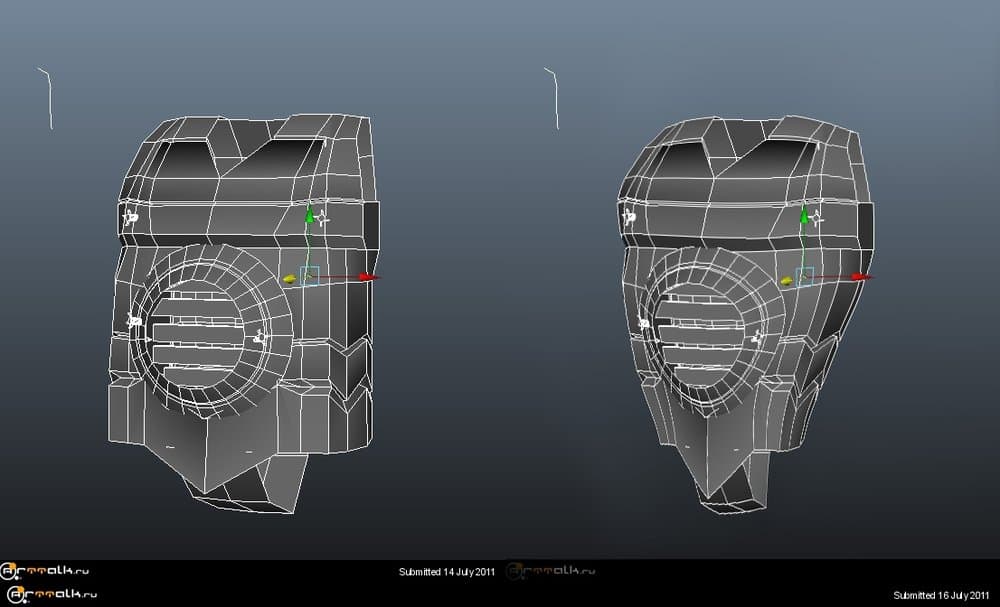Select locator beside left model's green arrow
This screenshot has width=1000, height=607.
[324, 217]
